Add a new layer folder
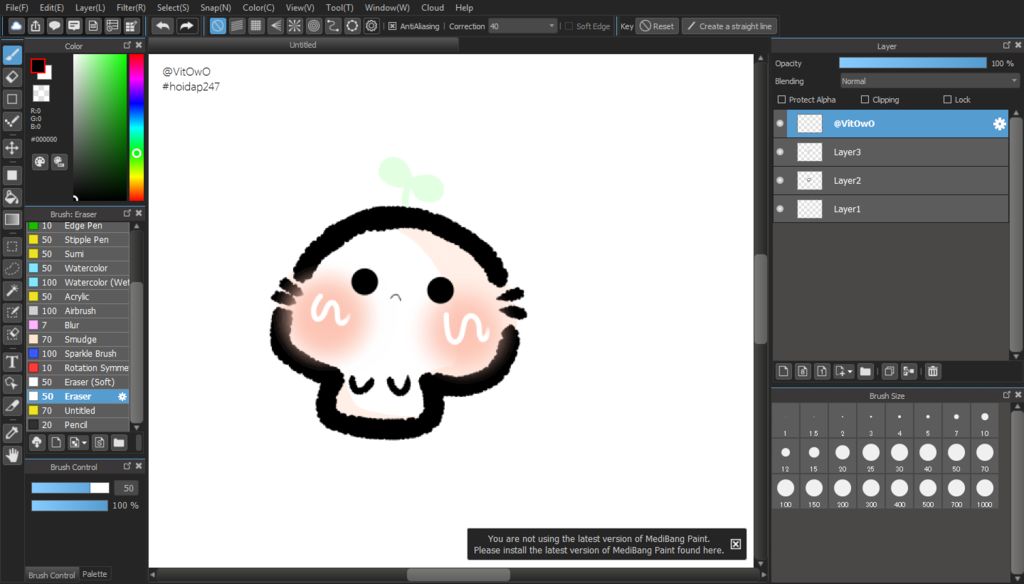1024x584 pixels. pos(865,371)
